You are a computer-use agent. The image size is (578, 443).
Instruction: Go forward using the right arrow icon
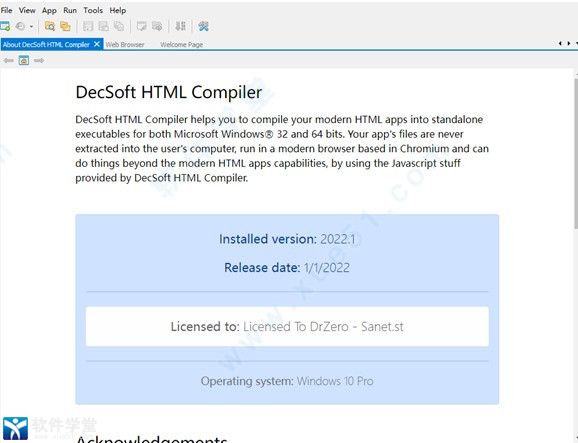[x=39, y=60]
